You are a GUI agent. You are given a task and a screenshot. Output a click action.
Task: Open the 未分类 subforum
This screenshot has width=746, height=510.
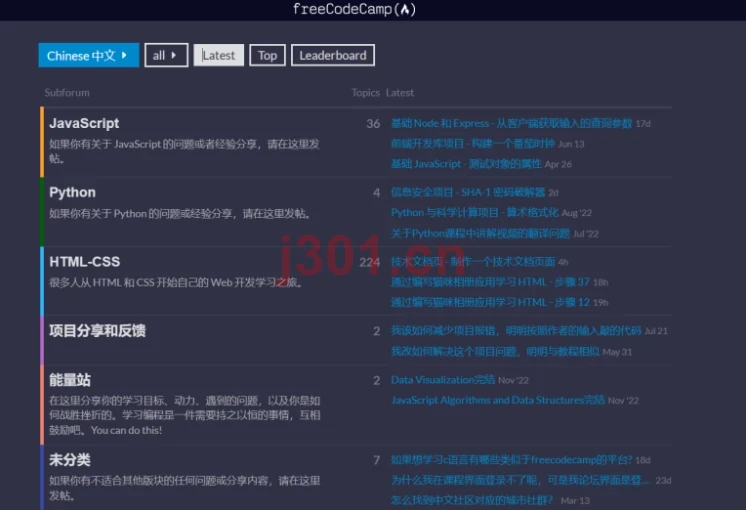70,460
